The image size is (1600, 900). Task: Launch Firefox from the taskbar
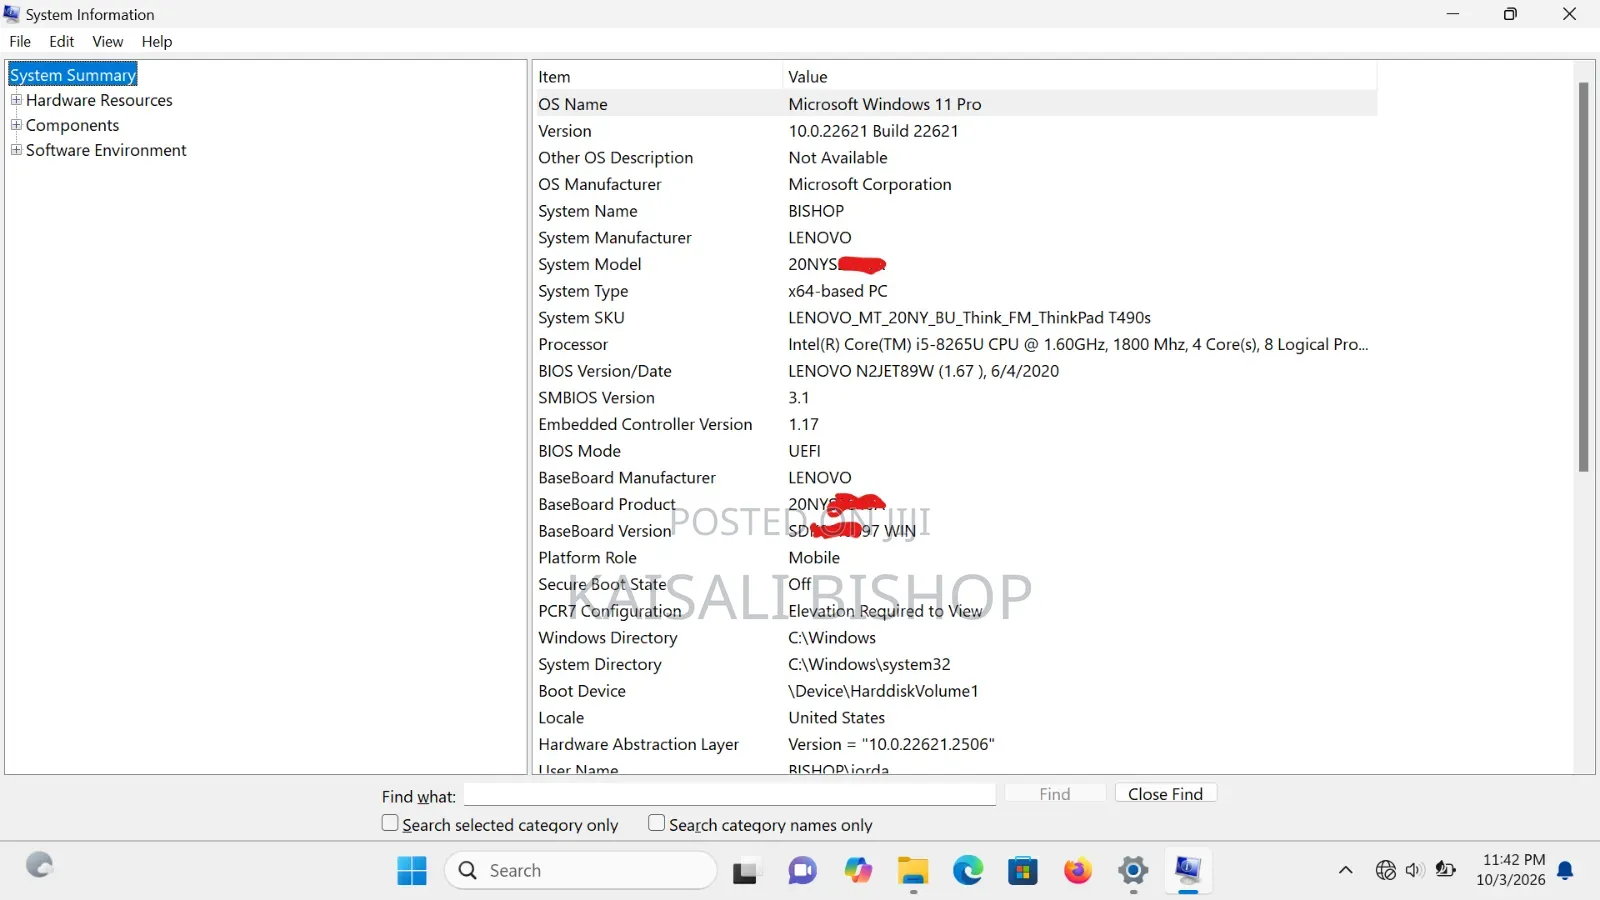tap(1078, 871)
